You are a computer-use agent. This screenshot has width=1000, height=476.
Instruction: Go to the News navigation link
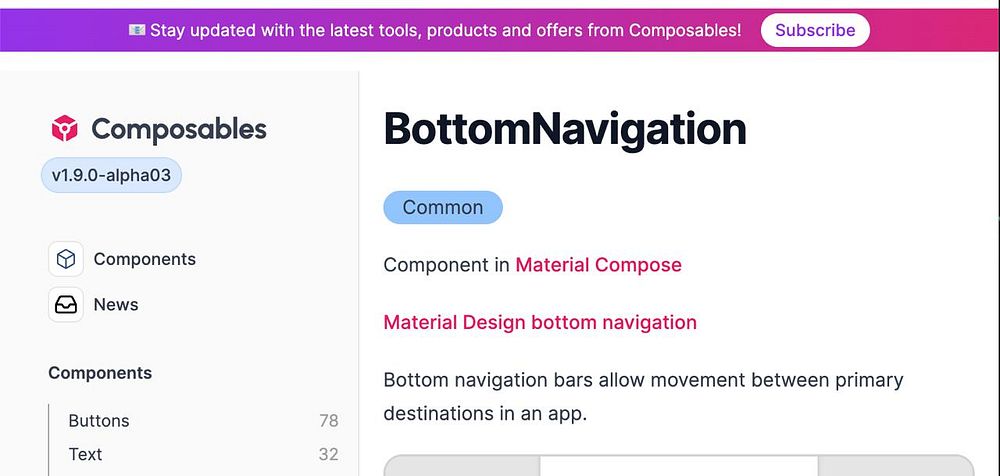(x=116, y=305)
